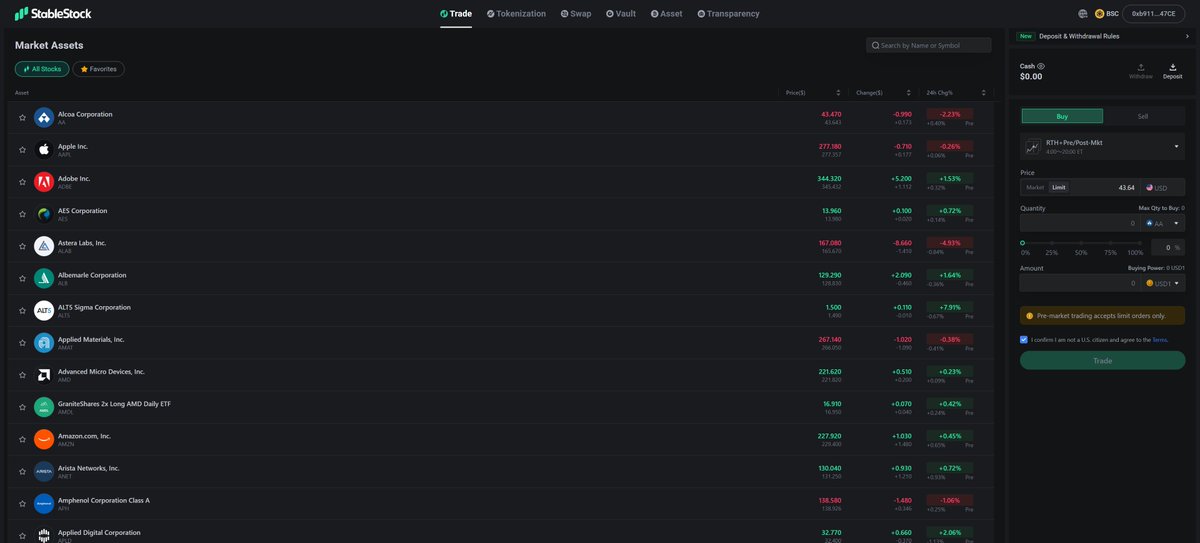Click the green Trade submit button
1200x543 pixels.
(1102, 360)
